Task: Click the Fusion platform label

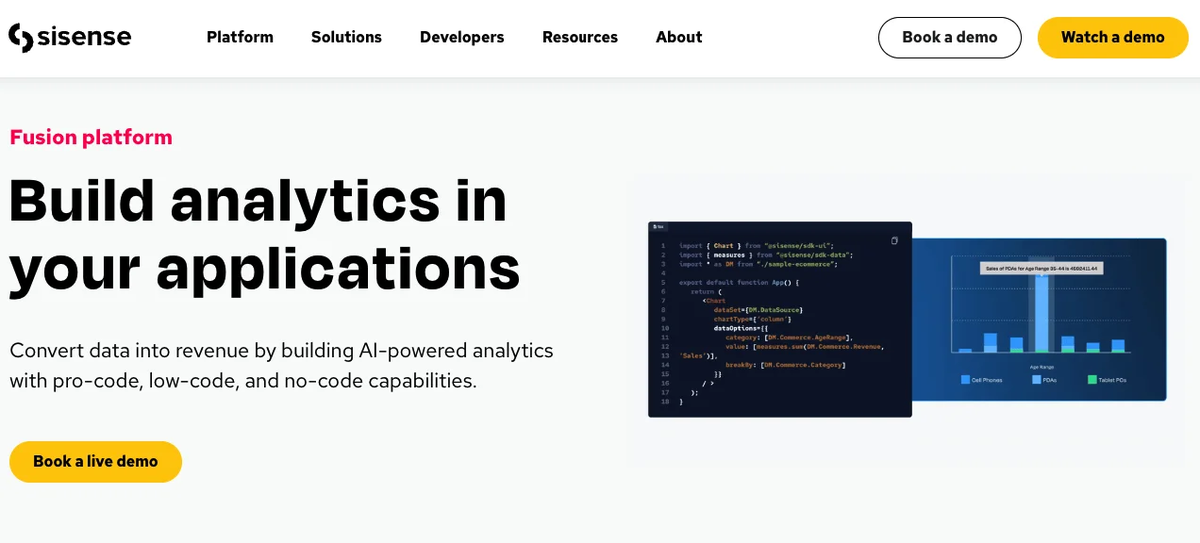Action: click(x=91, y=137)
